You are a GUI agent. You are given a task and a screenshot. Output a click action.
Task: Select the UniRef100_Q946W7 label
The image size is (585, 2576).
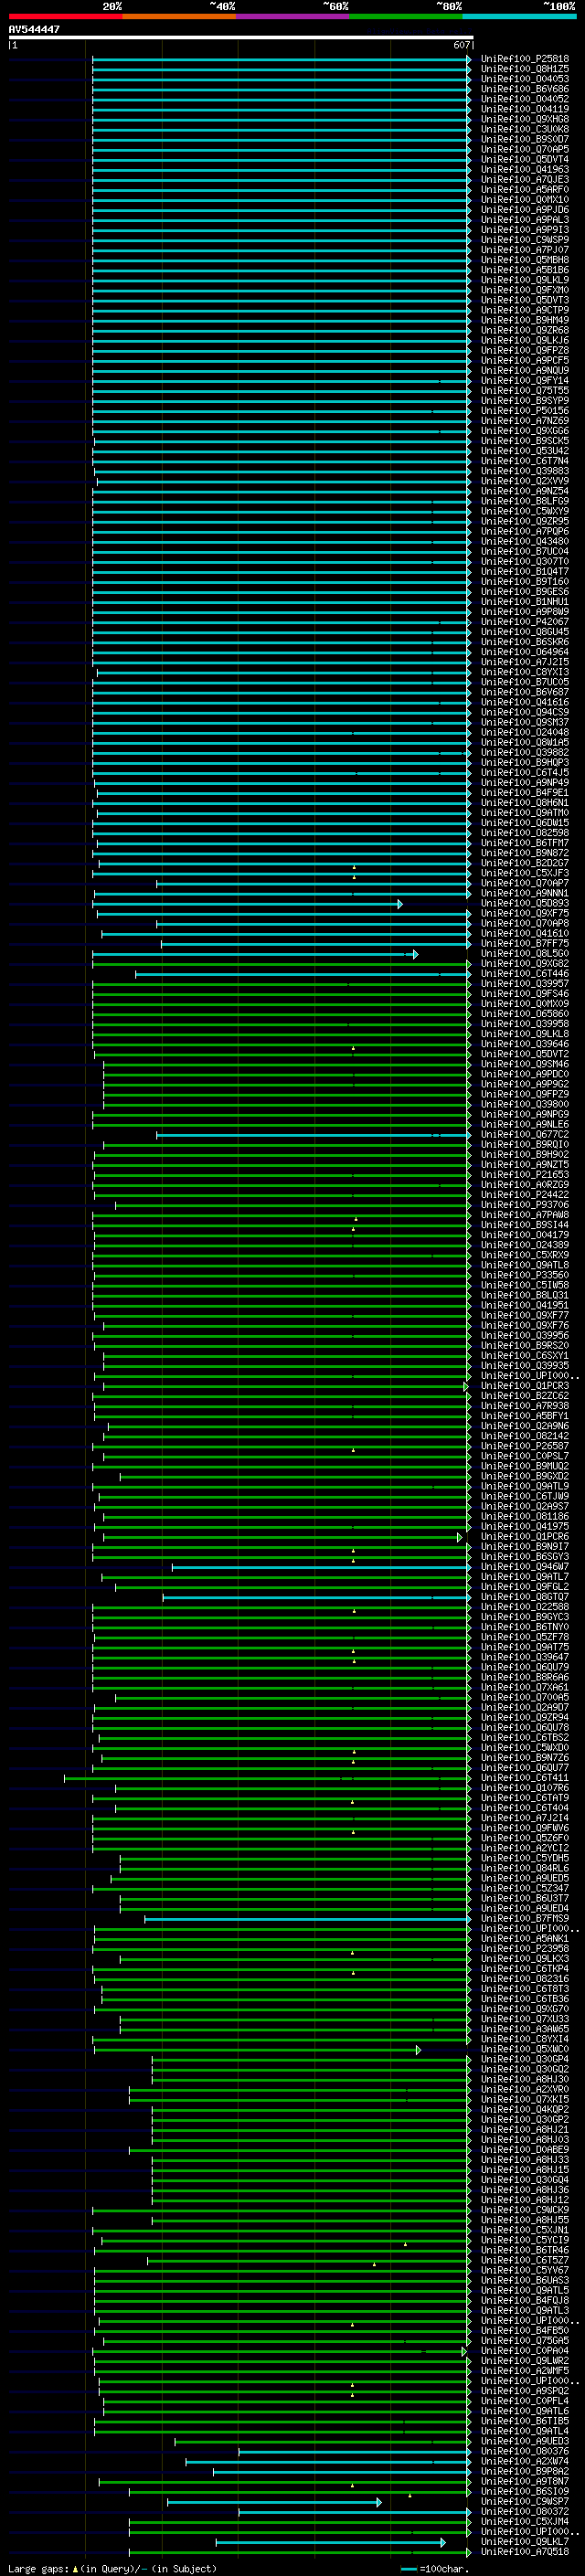(525, 1567)
